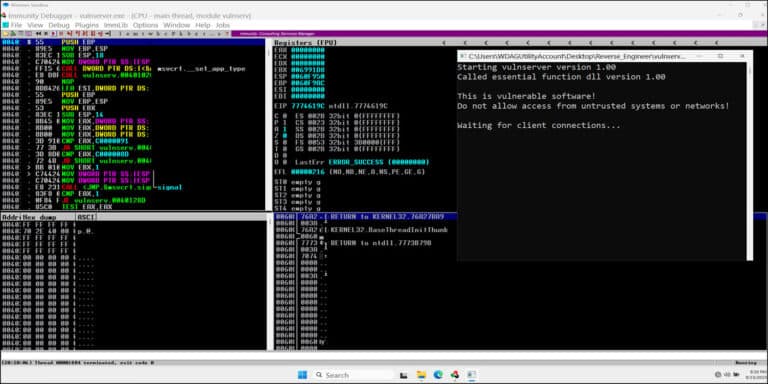Viewport: 768px width, 384px height.
Task: Open the Options menu
Action: coord(145,25)
